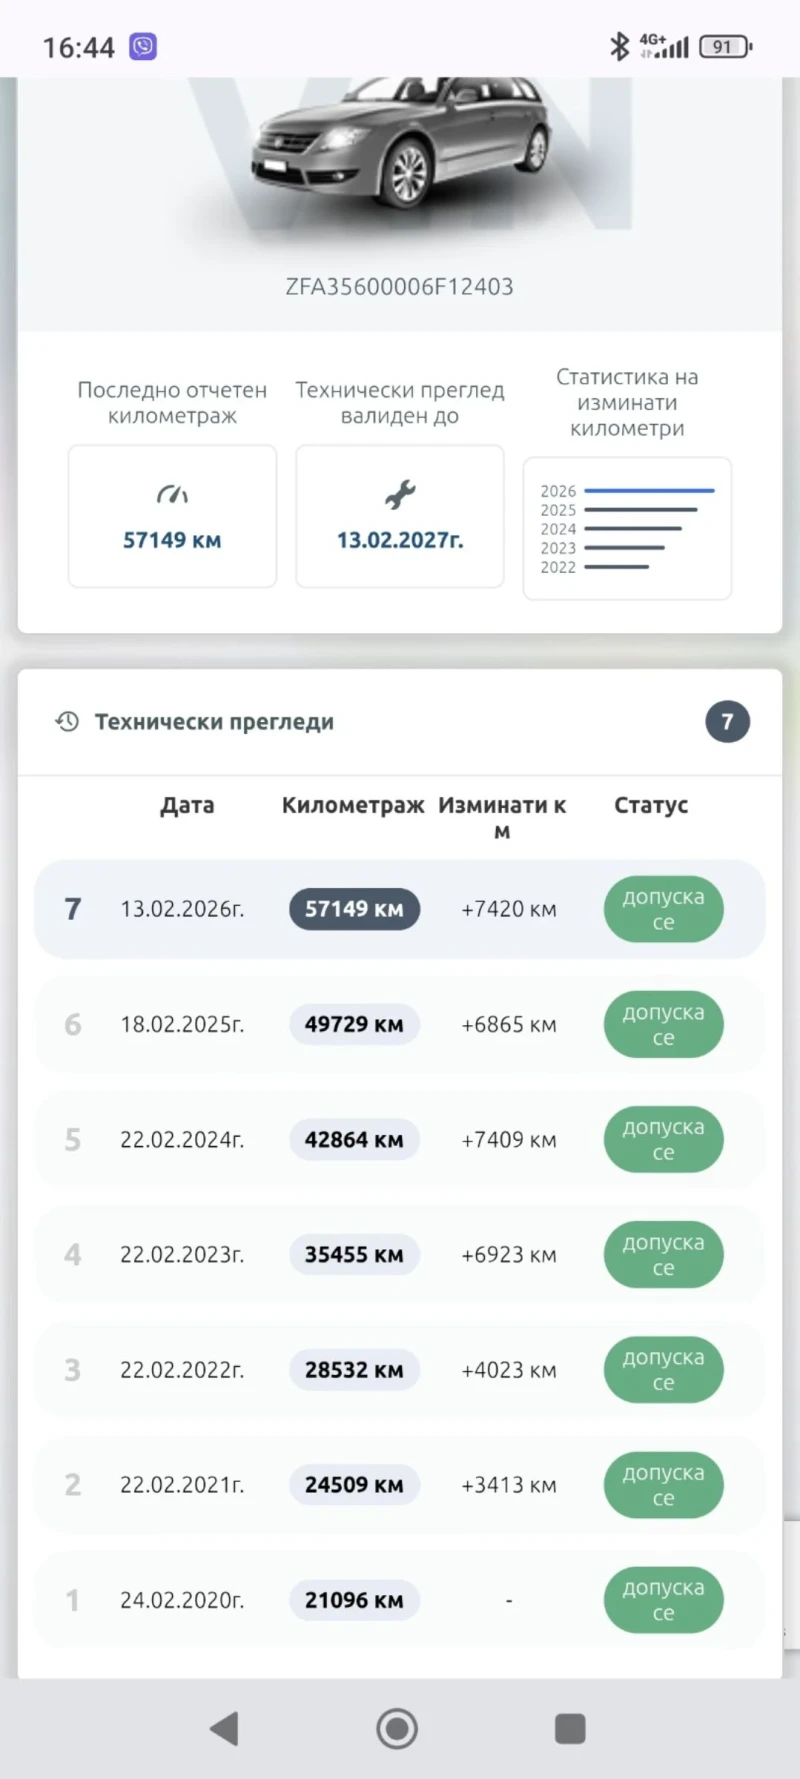The width and height of the screenshot is (800, 1779).
Task: Tap допуска се status for 18.02.2025
Action: (663, 1025)
